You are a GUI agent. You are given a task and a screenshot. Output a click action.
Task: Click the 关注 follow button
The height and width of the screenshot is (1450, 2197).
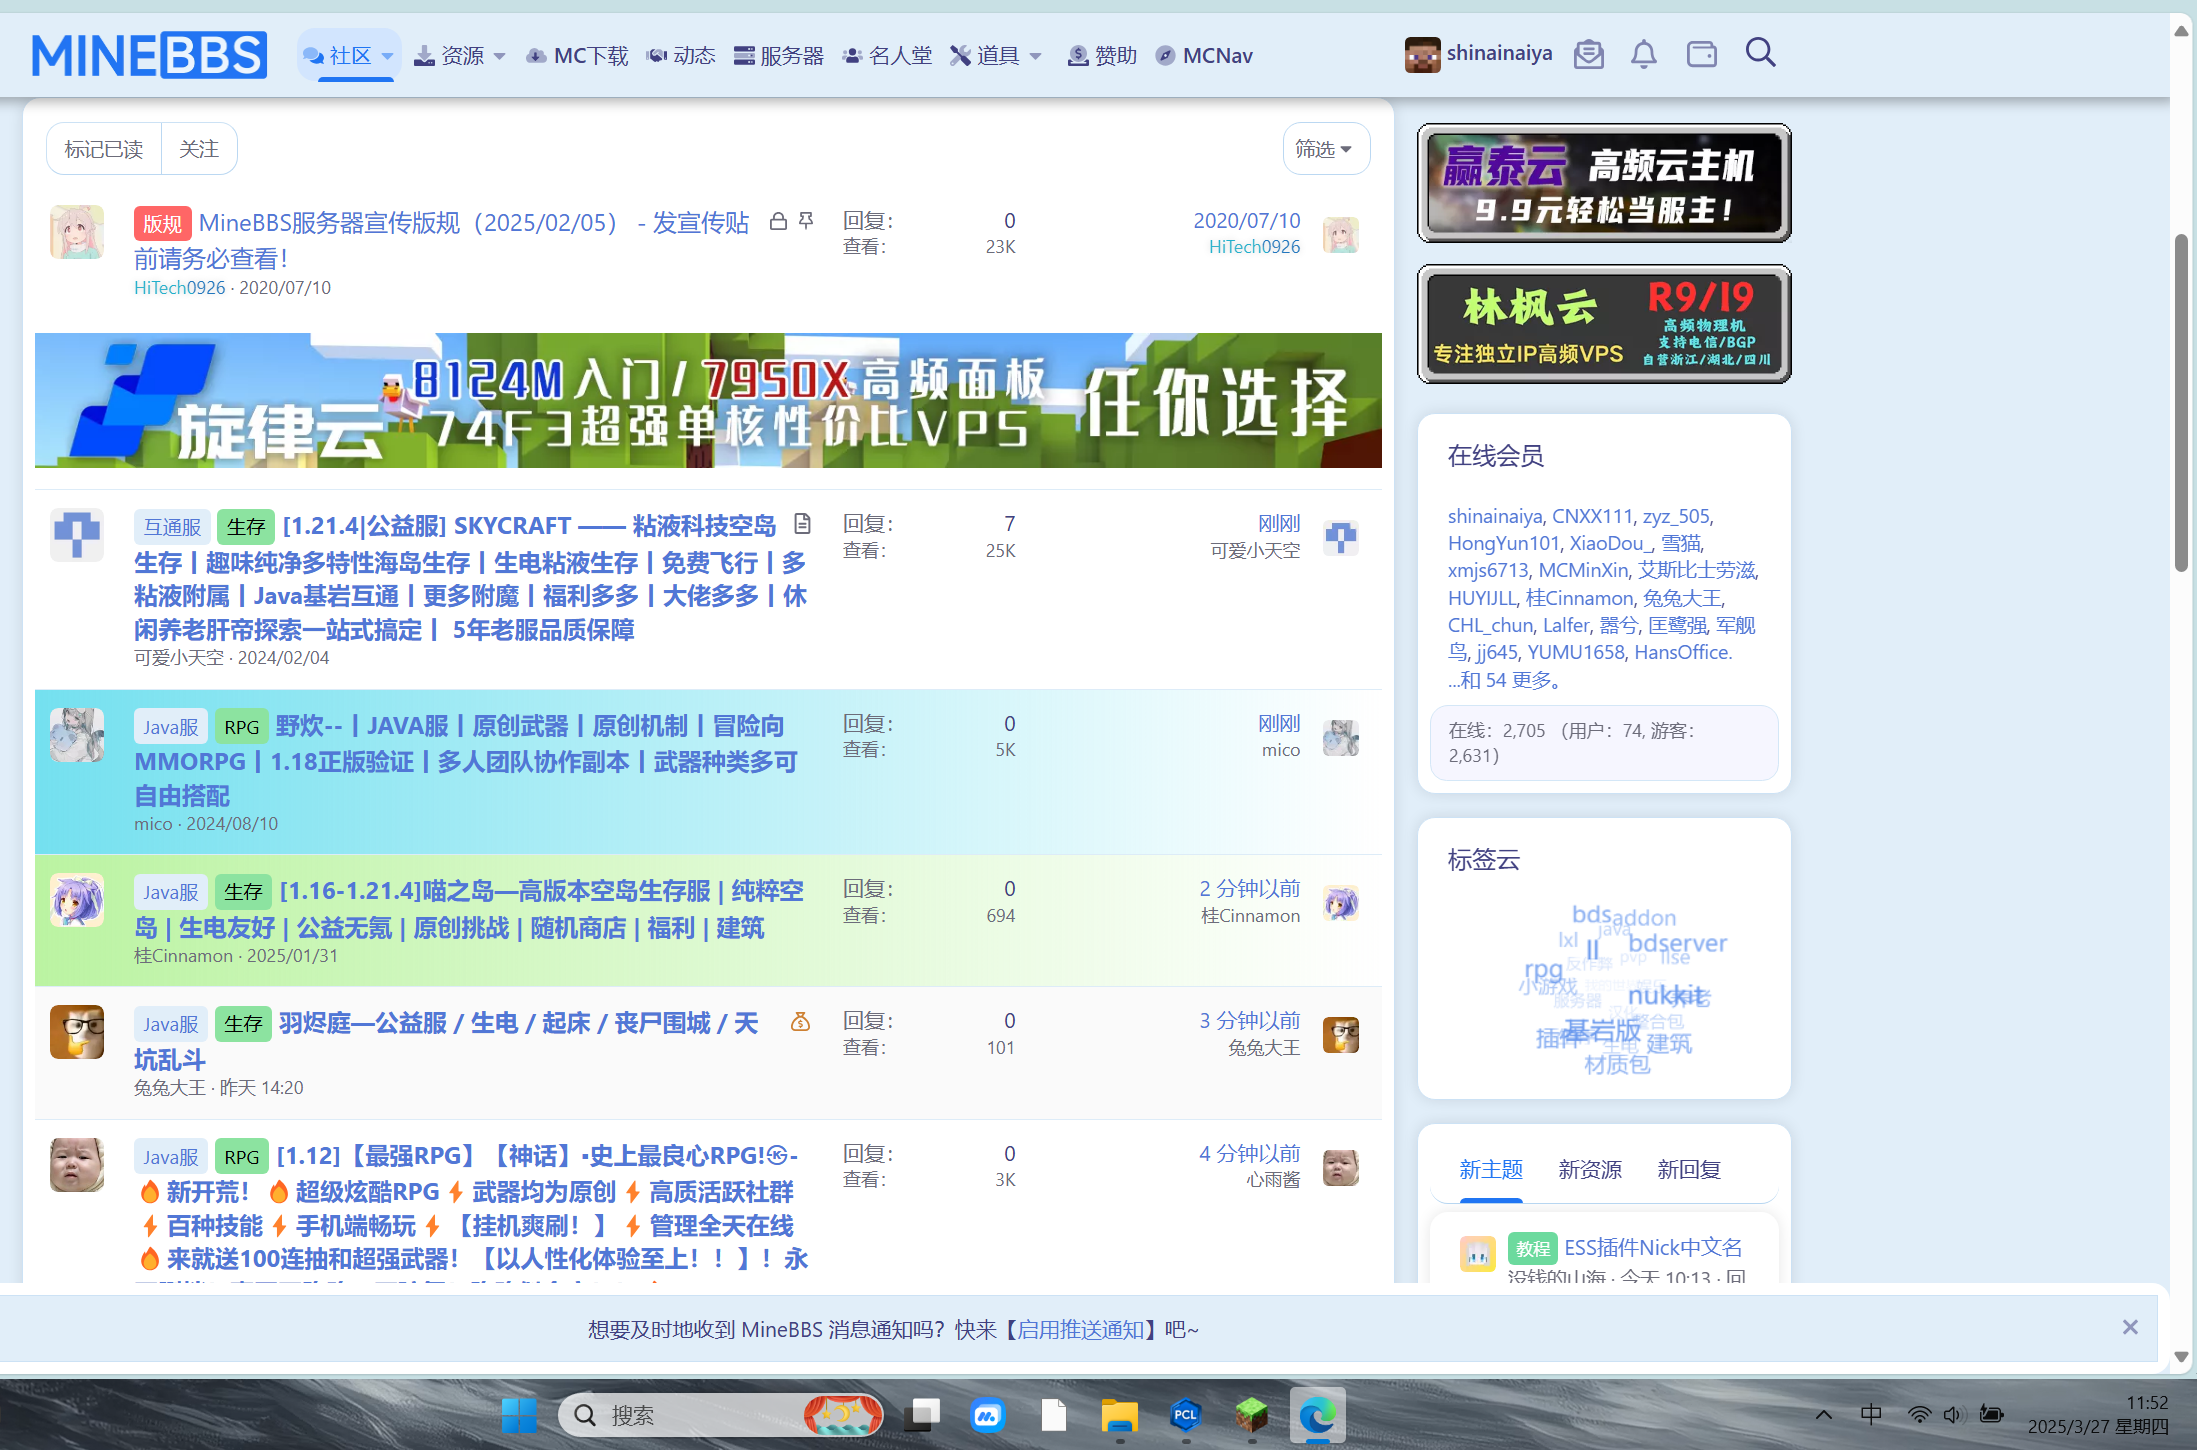point(199,149)
